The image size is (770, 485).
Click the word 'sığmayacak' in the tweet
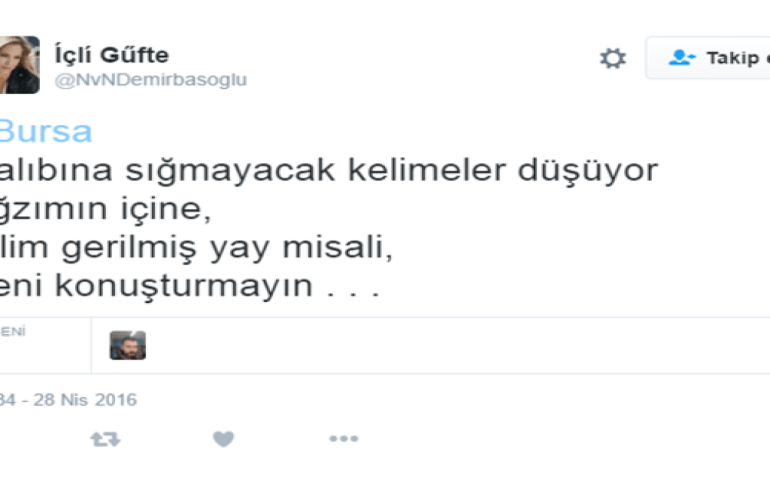coord(231,172)
